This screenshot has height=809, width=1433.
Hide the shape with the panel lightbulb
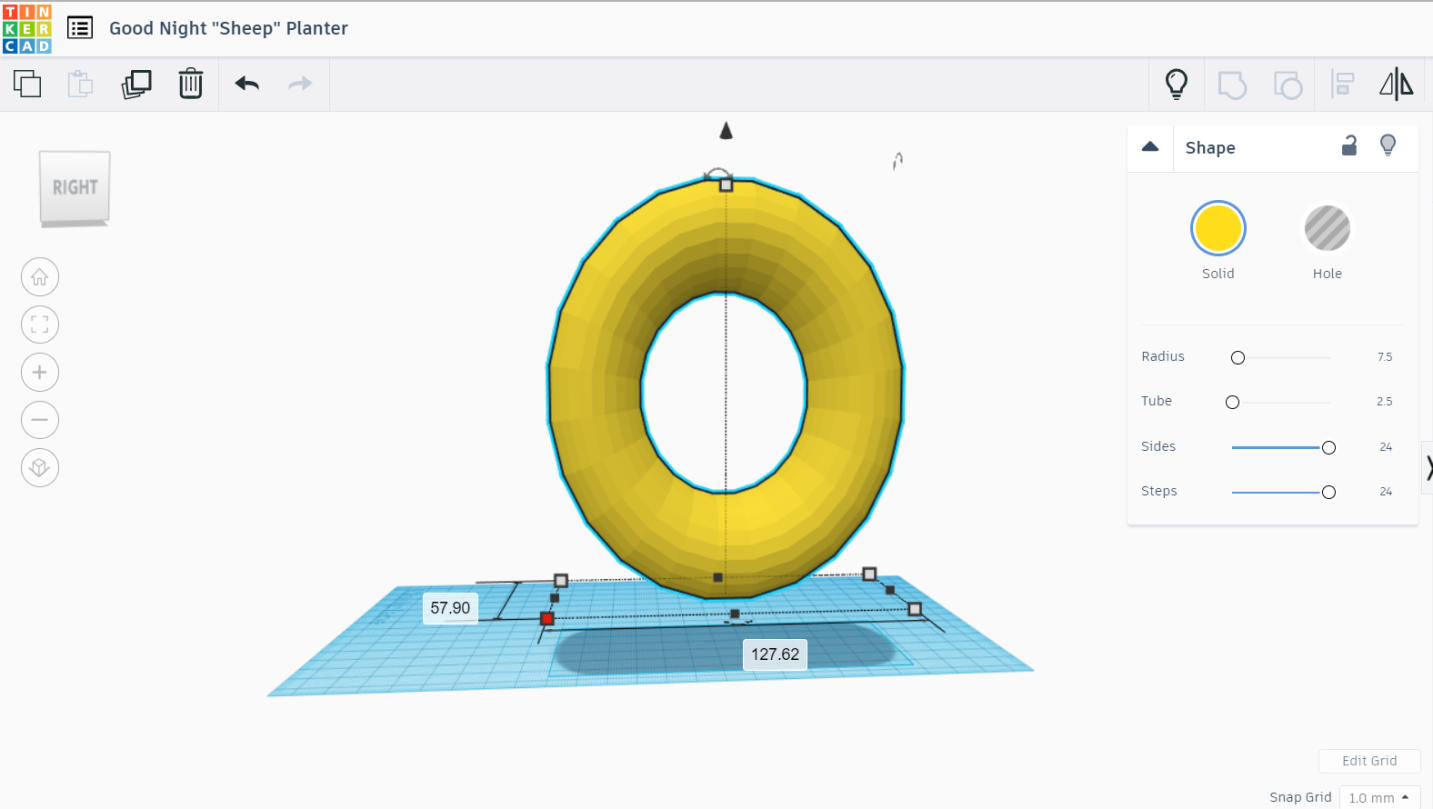[x=1388, y=146]
